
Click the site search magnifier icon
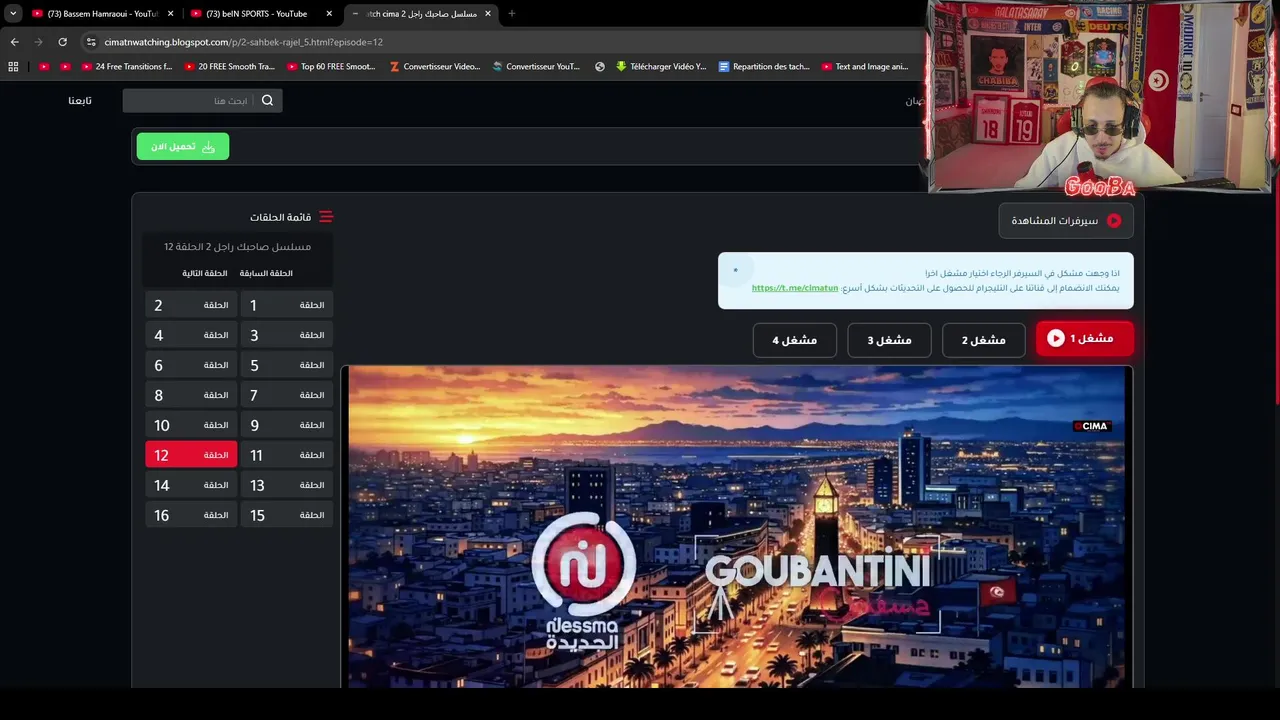267,100
